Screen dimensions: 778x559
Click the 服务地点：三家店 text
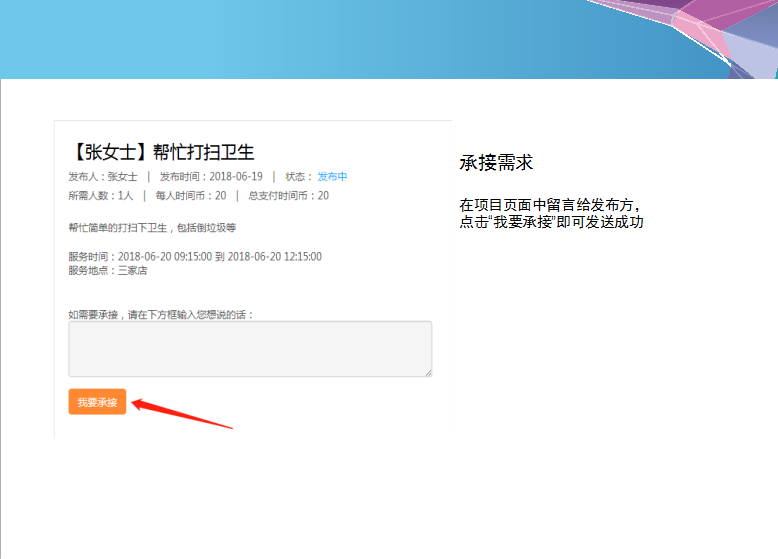pyautogui.click(x=108, y=270)
